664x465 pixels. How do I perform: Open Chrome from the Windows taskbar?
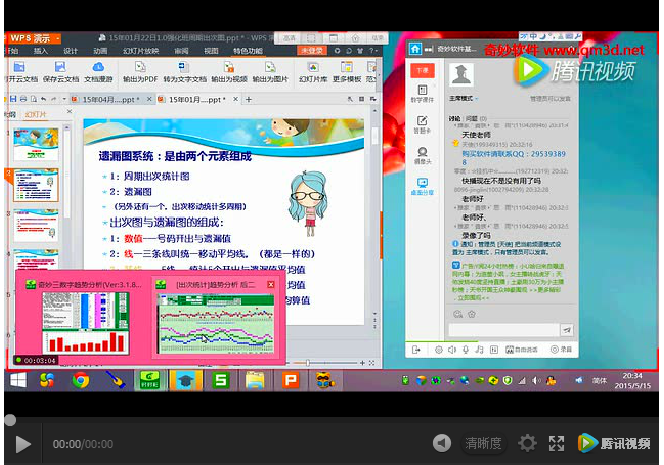point(81,380)
